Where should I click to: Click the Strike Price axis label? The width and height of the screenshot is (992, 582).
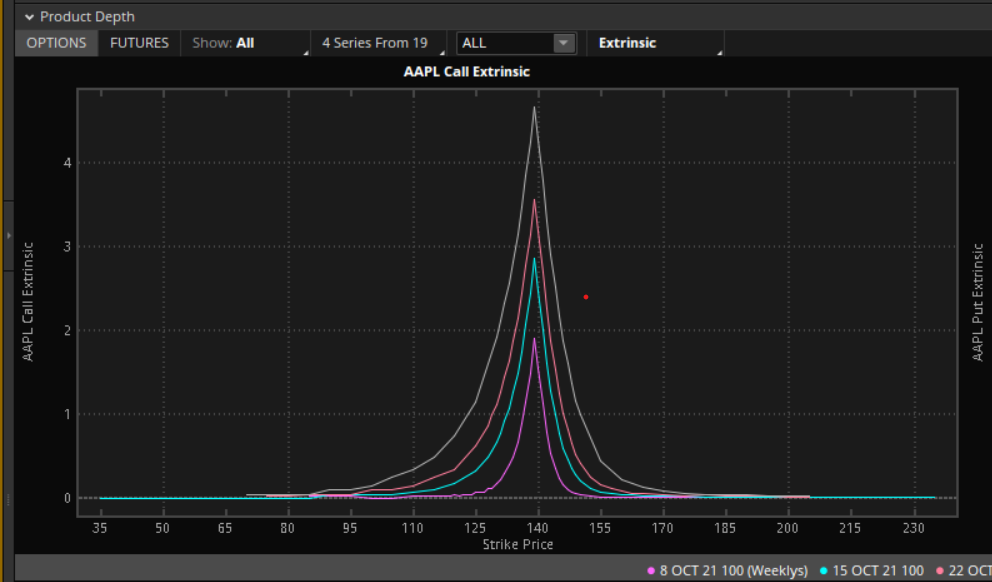click(517, 545)
